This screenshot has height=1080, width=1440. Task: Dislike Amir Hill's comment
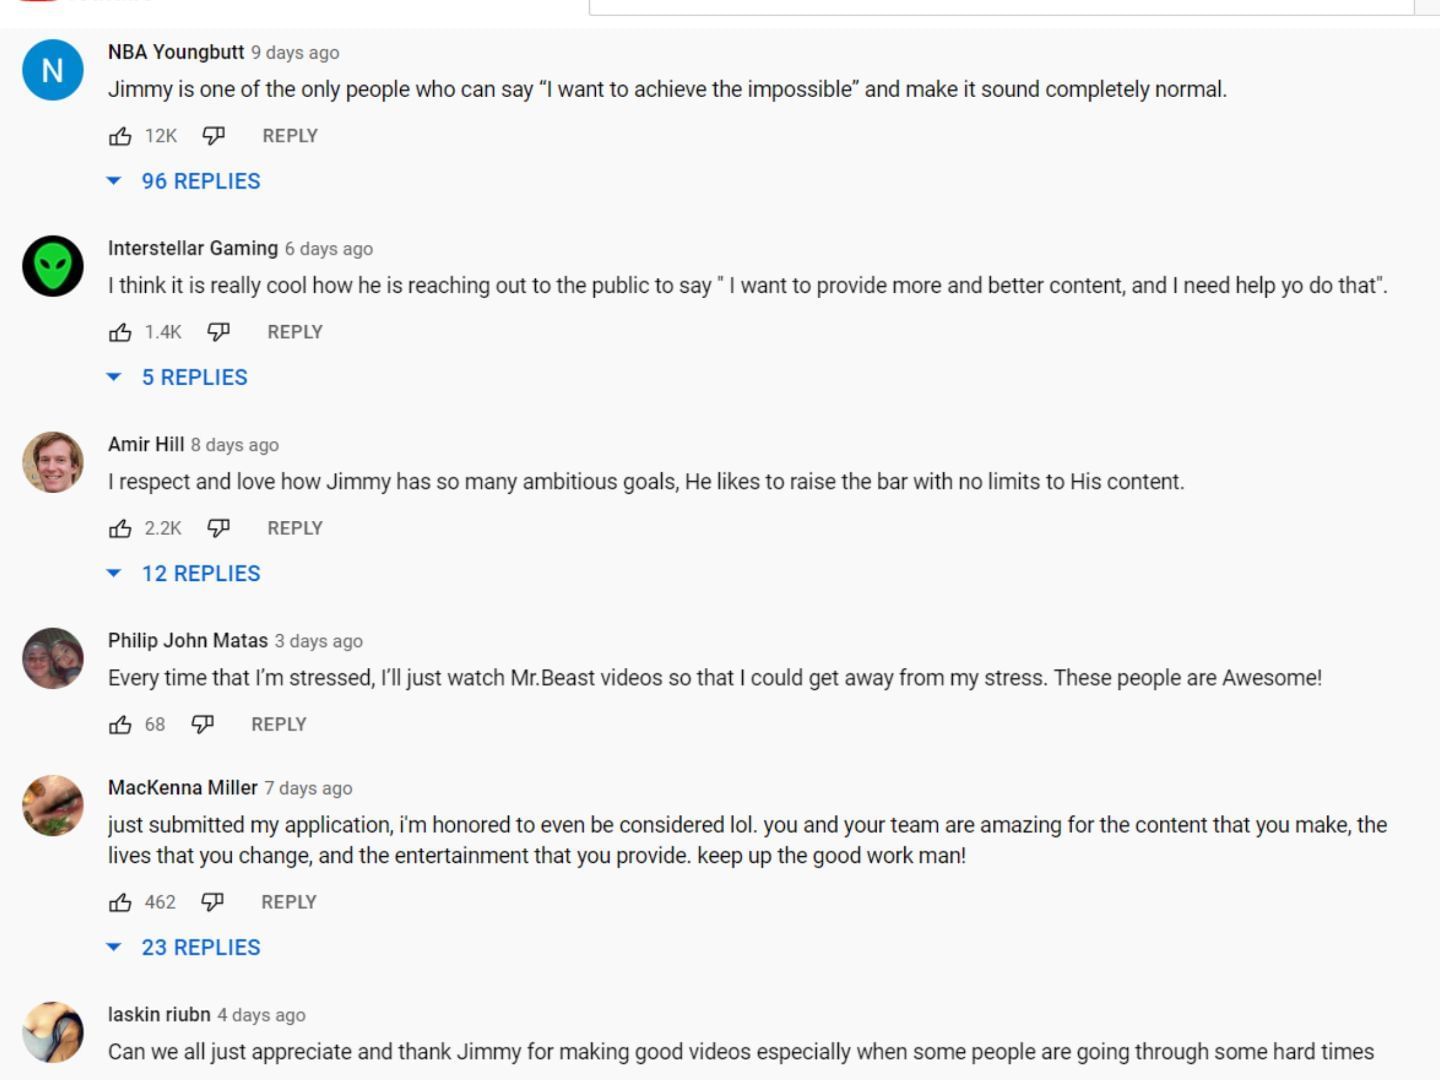click(x=219, y=527)
